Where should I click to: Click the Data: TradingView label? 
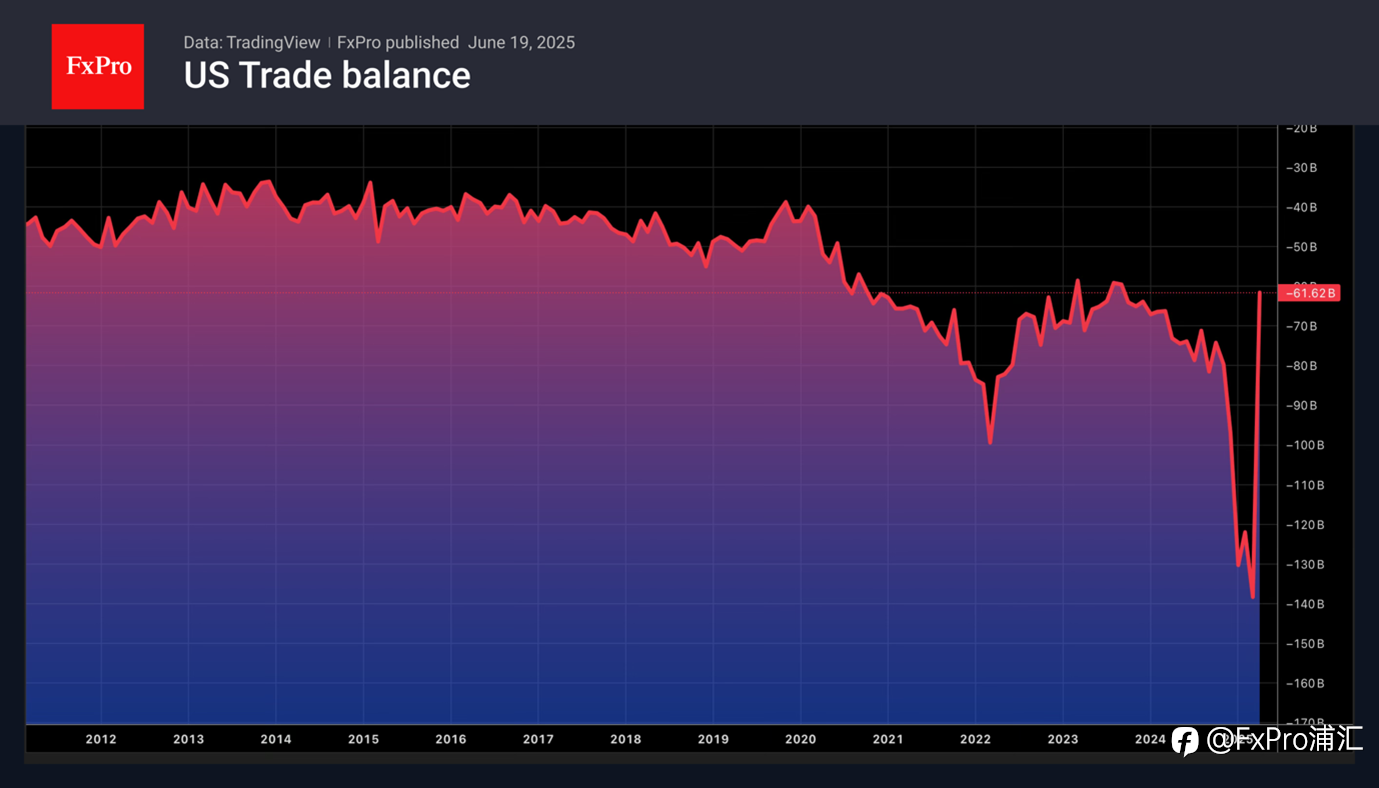click(252, 42)
